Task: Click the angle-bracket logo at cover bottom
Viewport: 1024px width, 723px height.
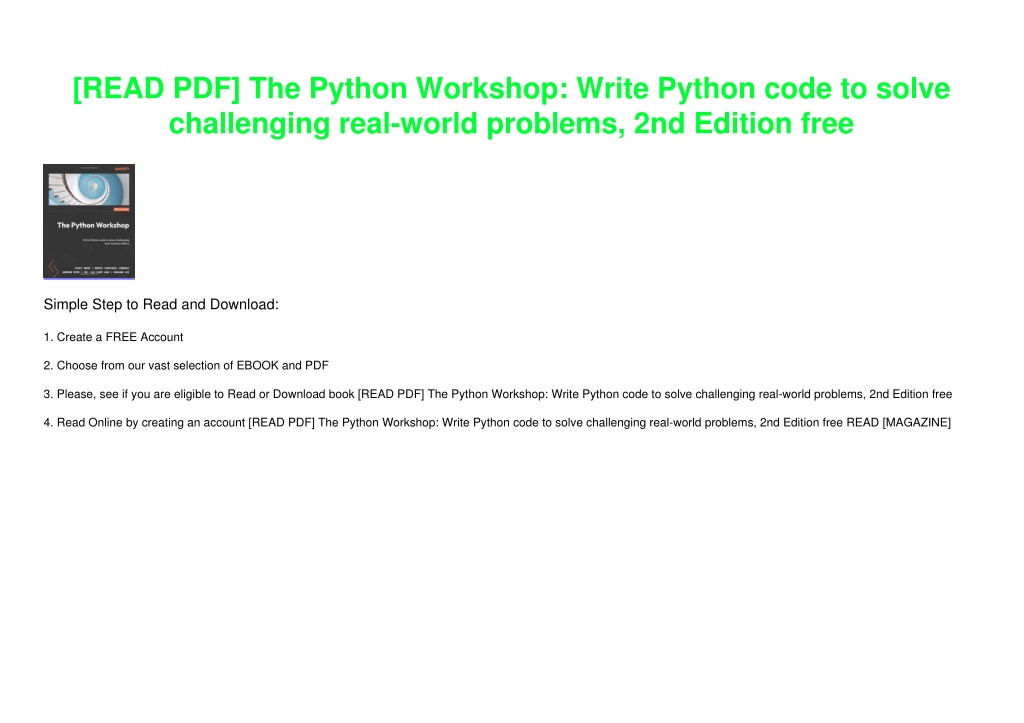Action: (53, 268)
